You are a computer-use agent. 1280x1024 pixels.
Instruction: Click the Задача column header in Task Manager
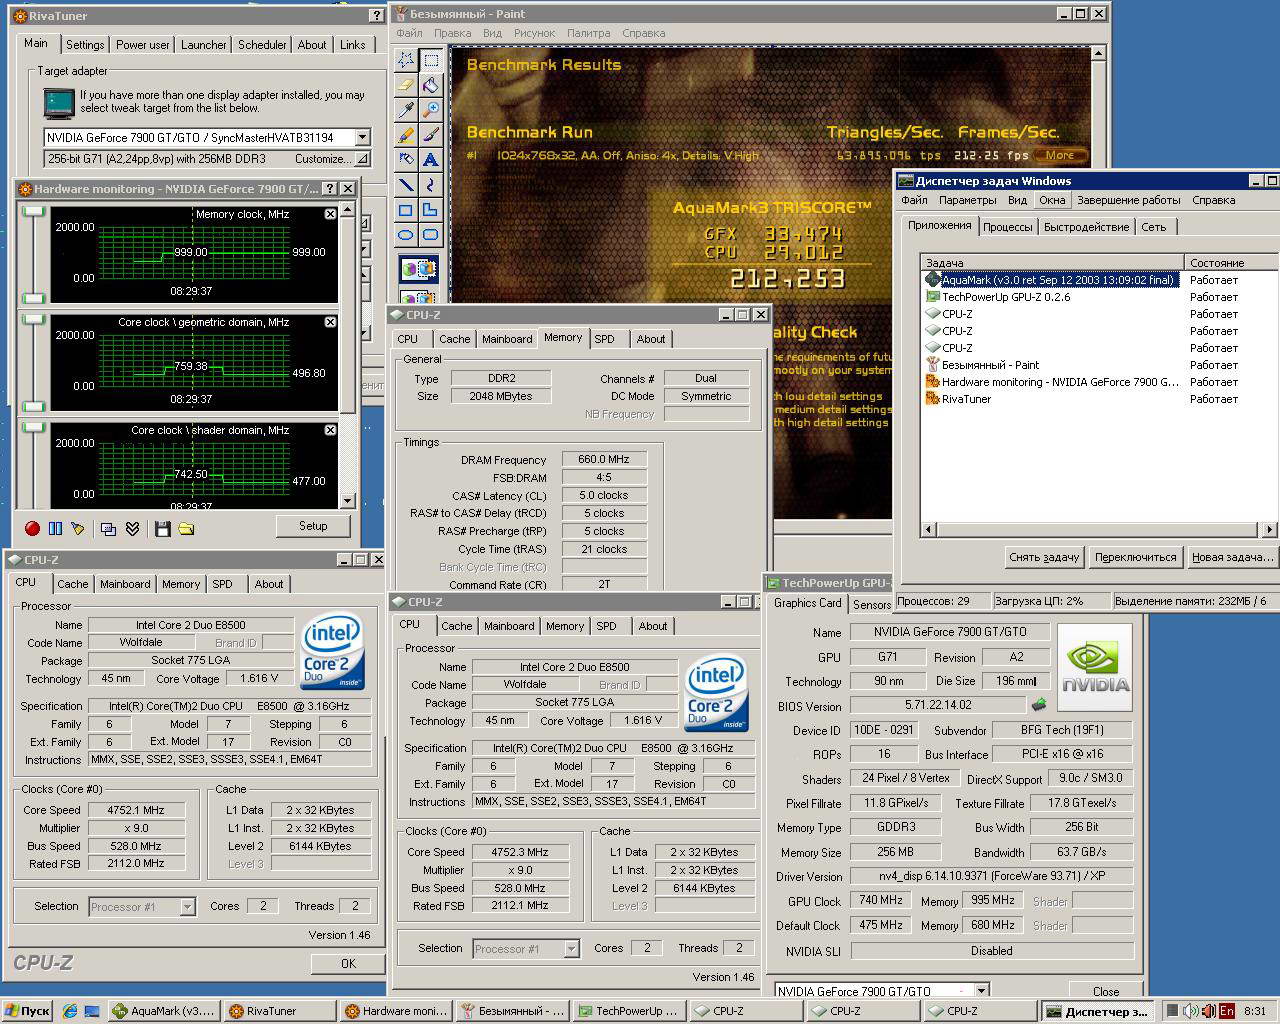click(x=1052, y=262)
